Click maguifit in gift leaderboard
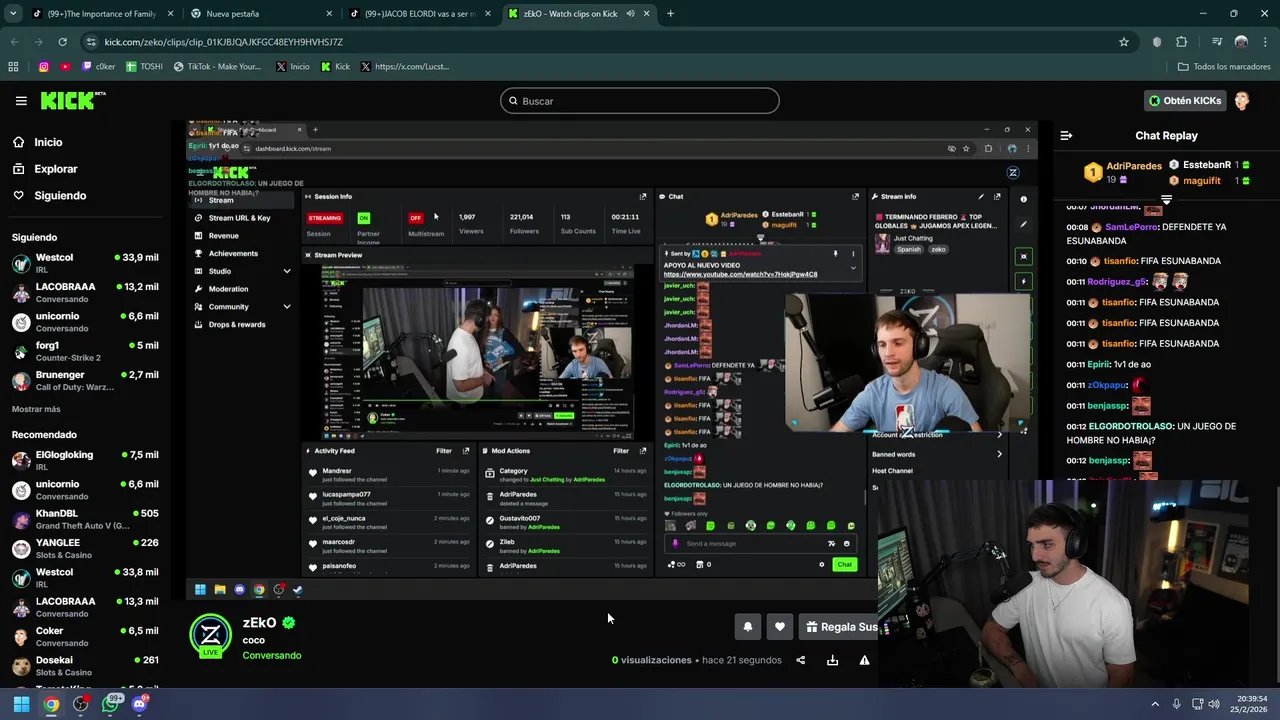This screenshot has width=1280, height=720. coord(1202,181)
